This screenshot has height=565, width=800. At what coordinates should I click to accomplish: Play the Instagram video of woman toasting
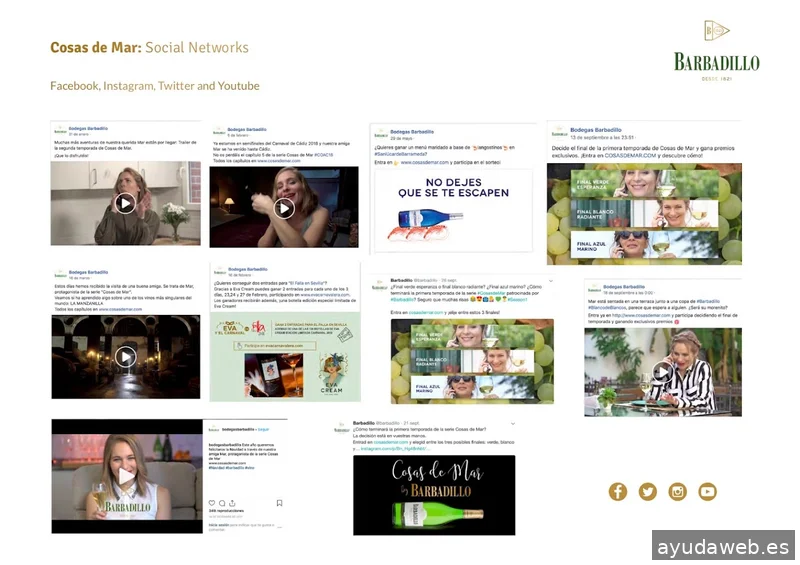pos(126,477)
